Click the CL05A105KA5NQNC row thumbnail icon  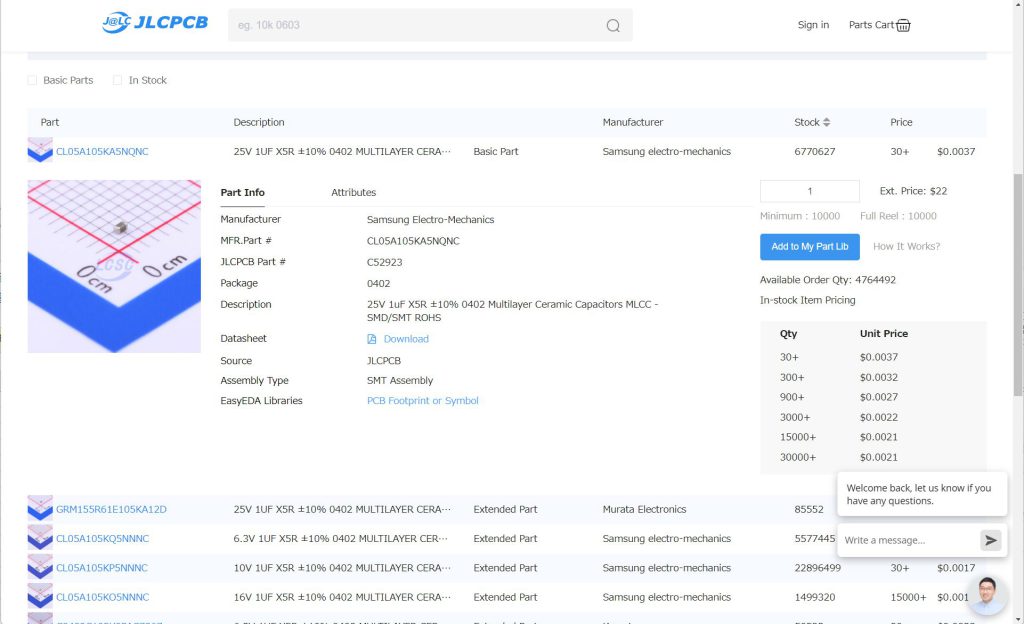tap(40, 151)
